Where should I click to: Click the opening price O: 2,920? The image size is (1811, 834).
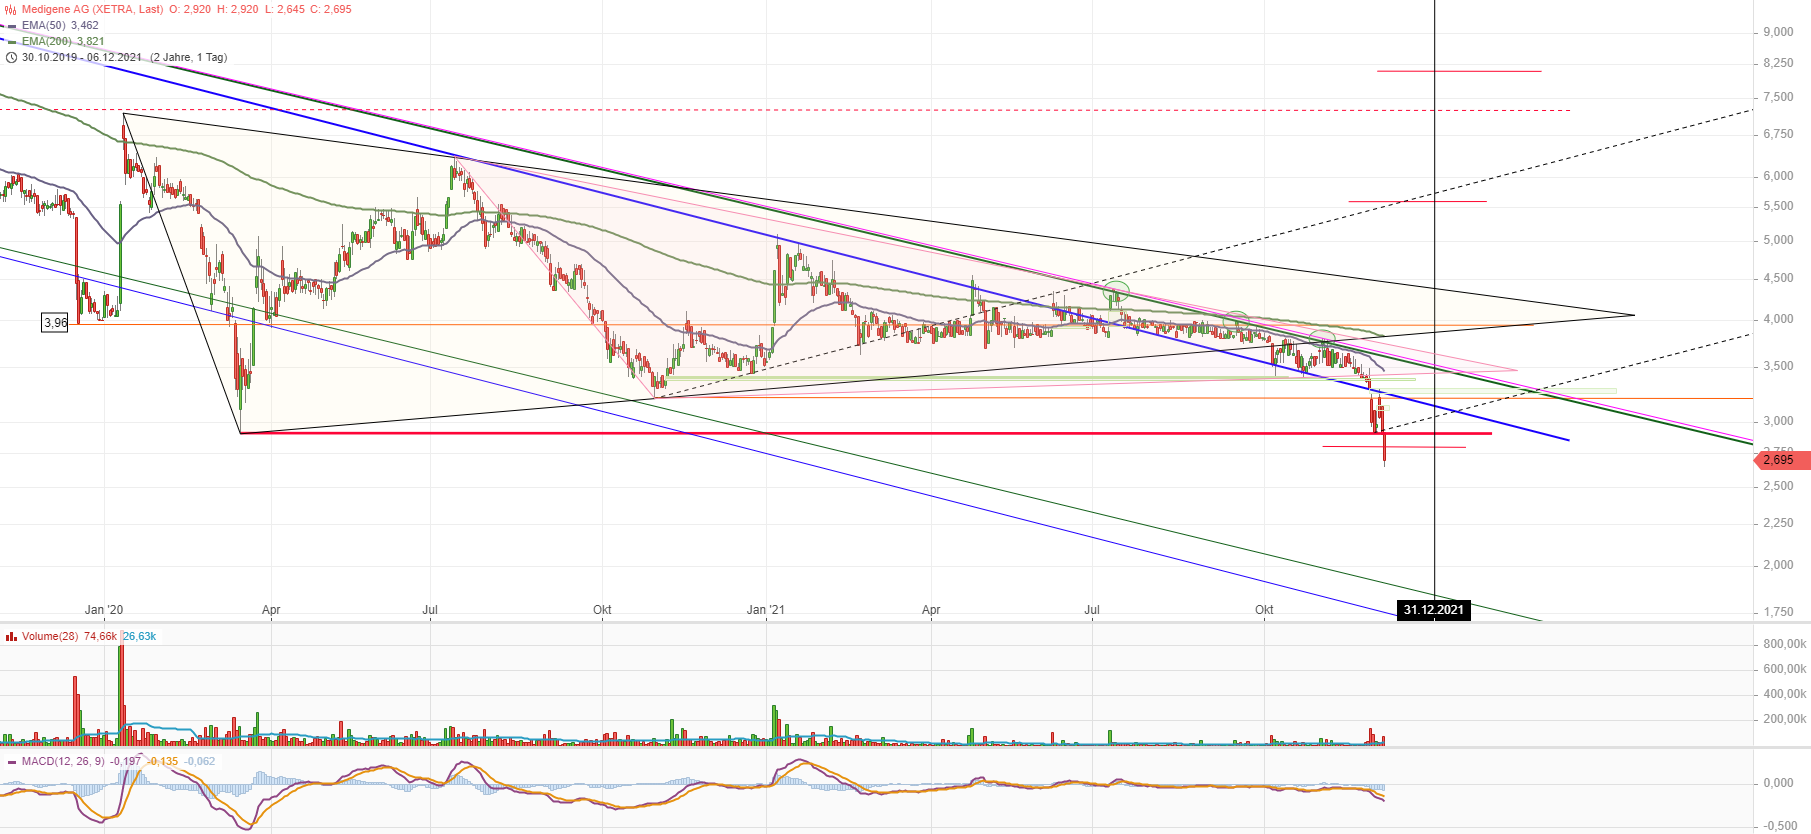click(189, 9)
